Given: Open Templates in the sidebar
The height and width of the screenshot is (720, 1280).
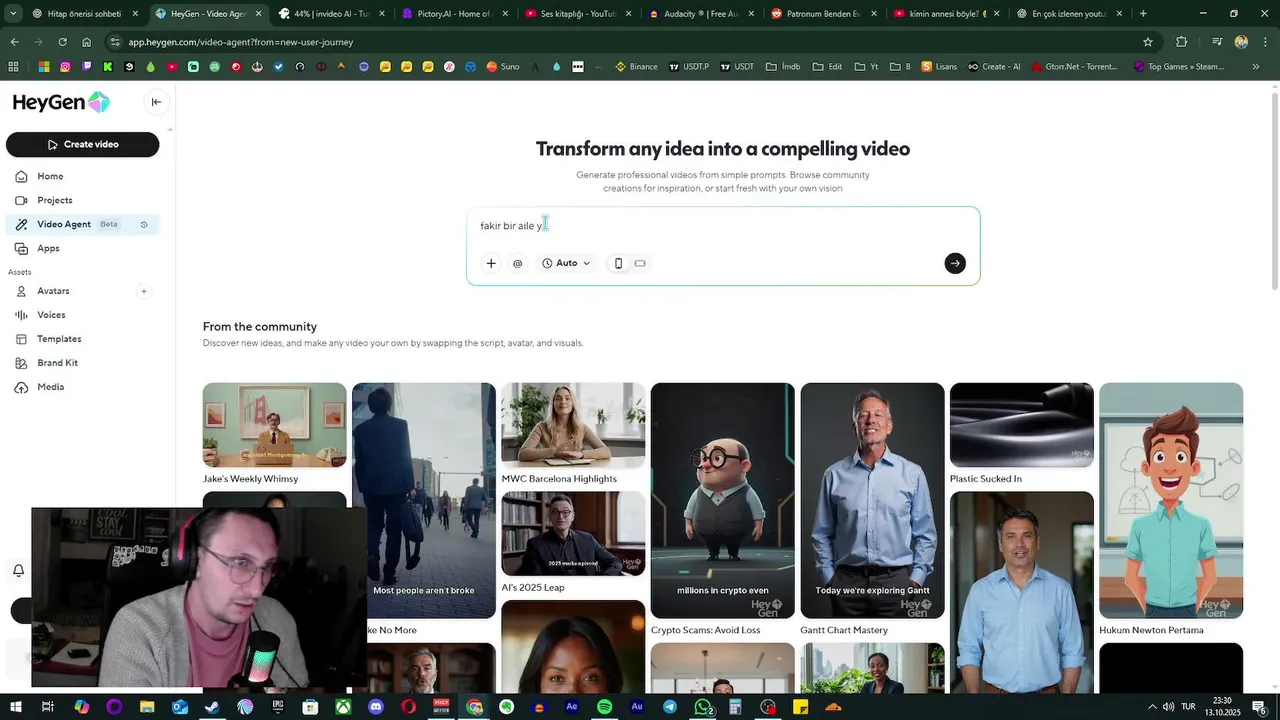Looking at the screenshot, I should (59, 339).
